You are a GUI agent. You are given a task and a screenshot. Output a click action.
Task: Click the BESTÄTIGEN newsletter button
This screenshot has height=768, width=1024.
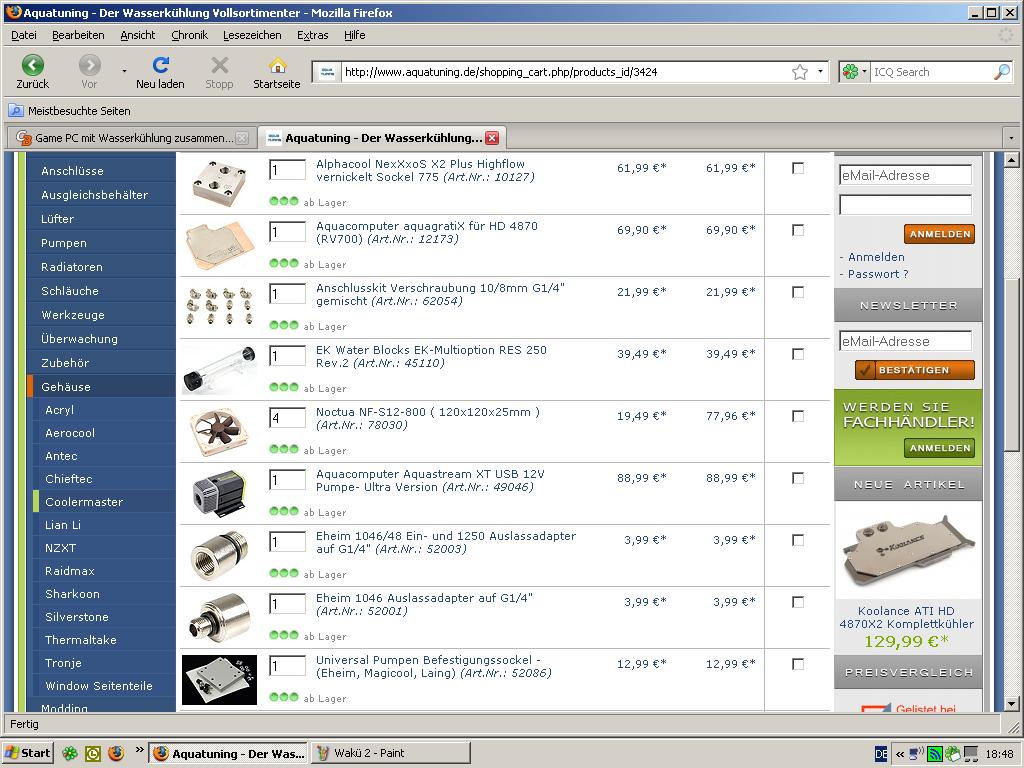(914, 370)
